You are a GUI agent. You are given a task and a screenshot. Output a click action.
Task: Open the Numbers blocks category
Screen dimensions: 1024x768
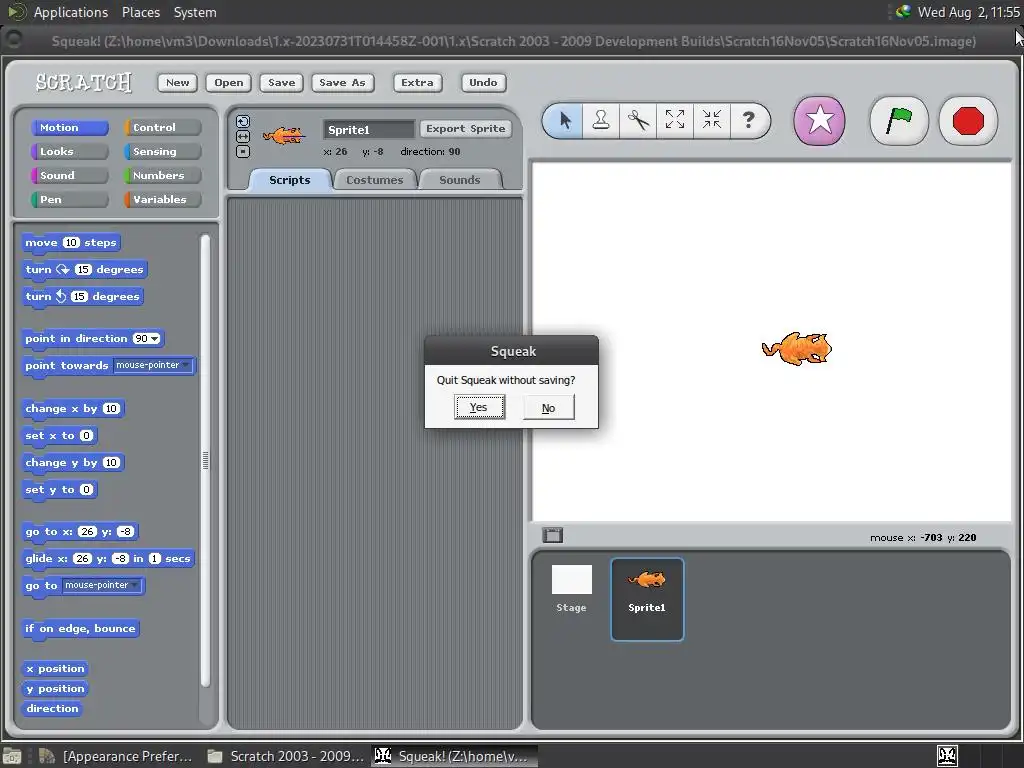tap(162, 176)
